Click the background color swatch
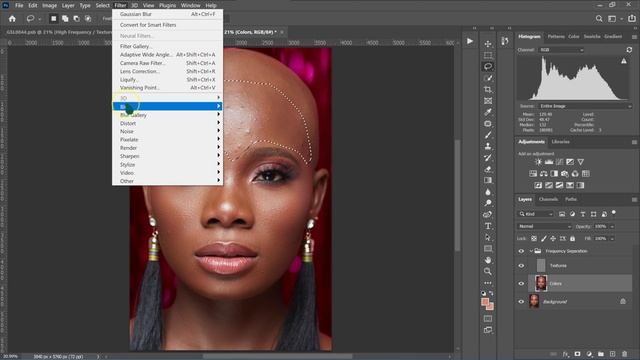Screen dimensions: 640x360 490,307
